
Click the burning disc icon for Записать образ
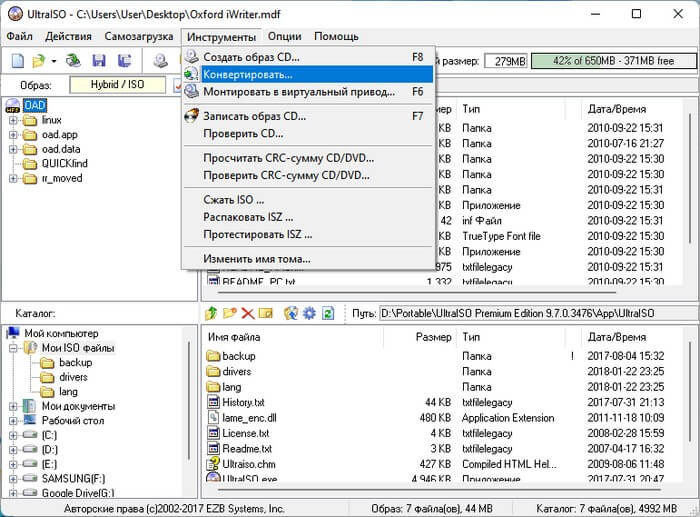pos(192,116)
